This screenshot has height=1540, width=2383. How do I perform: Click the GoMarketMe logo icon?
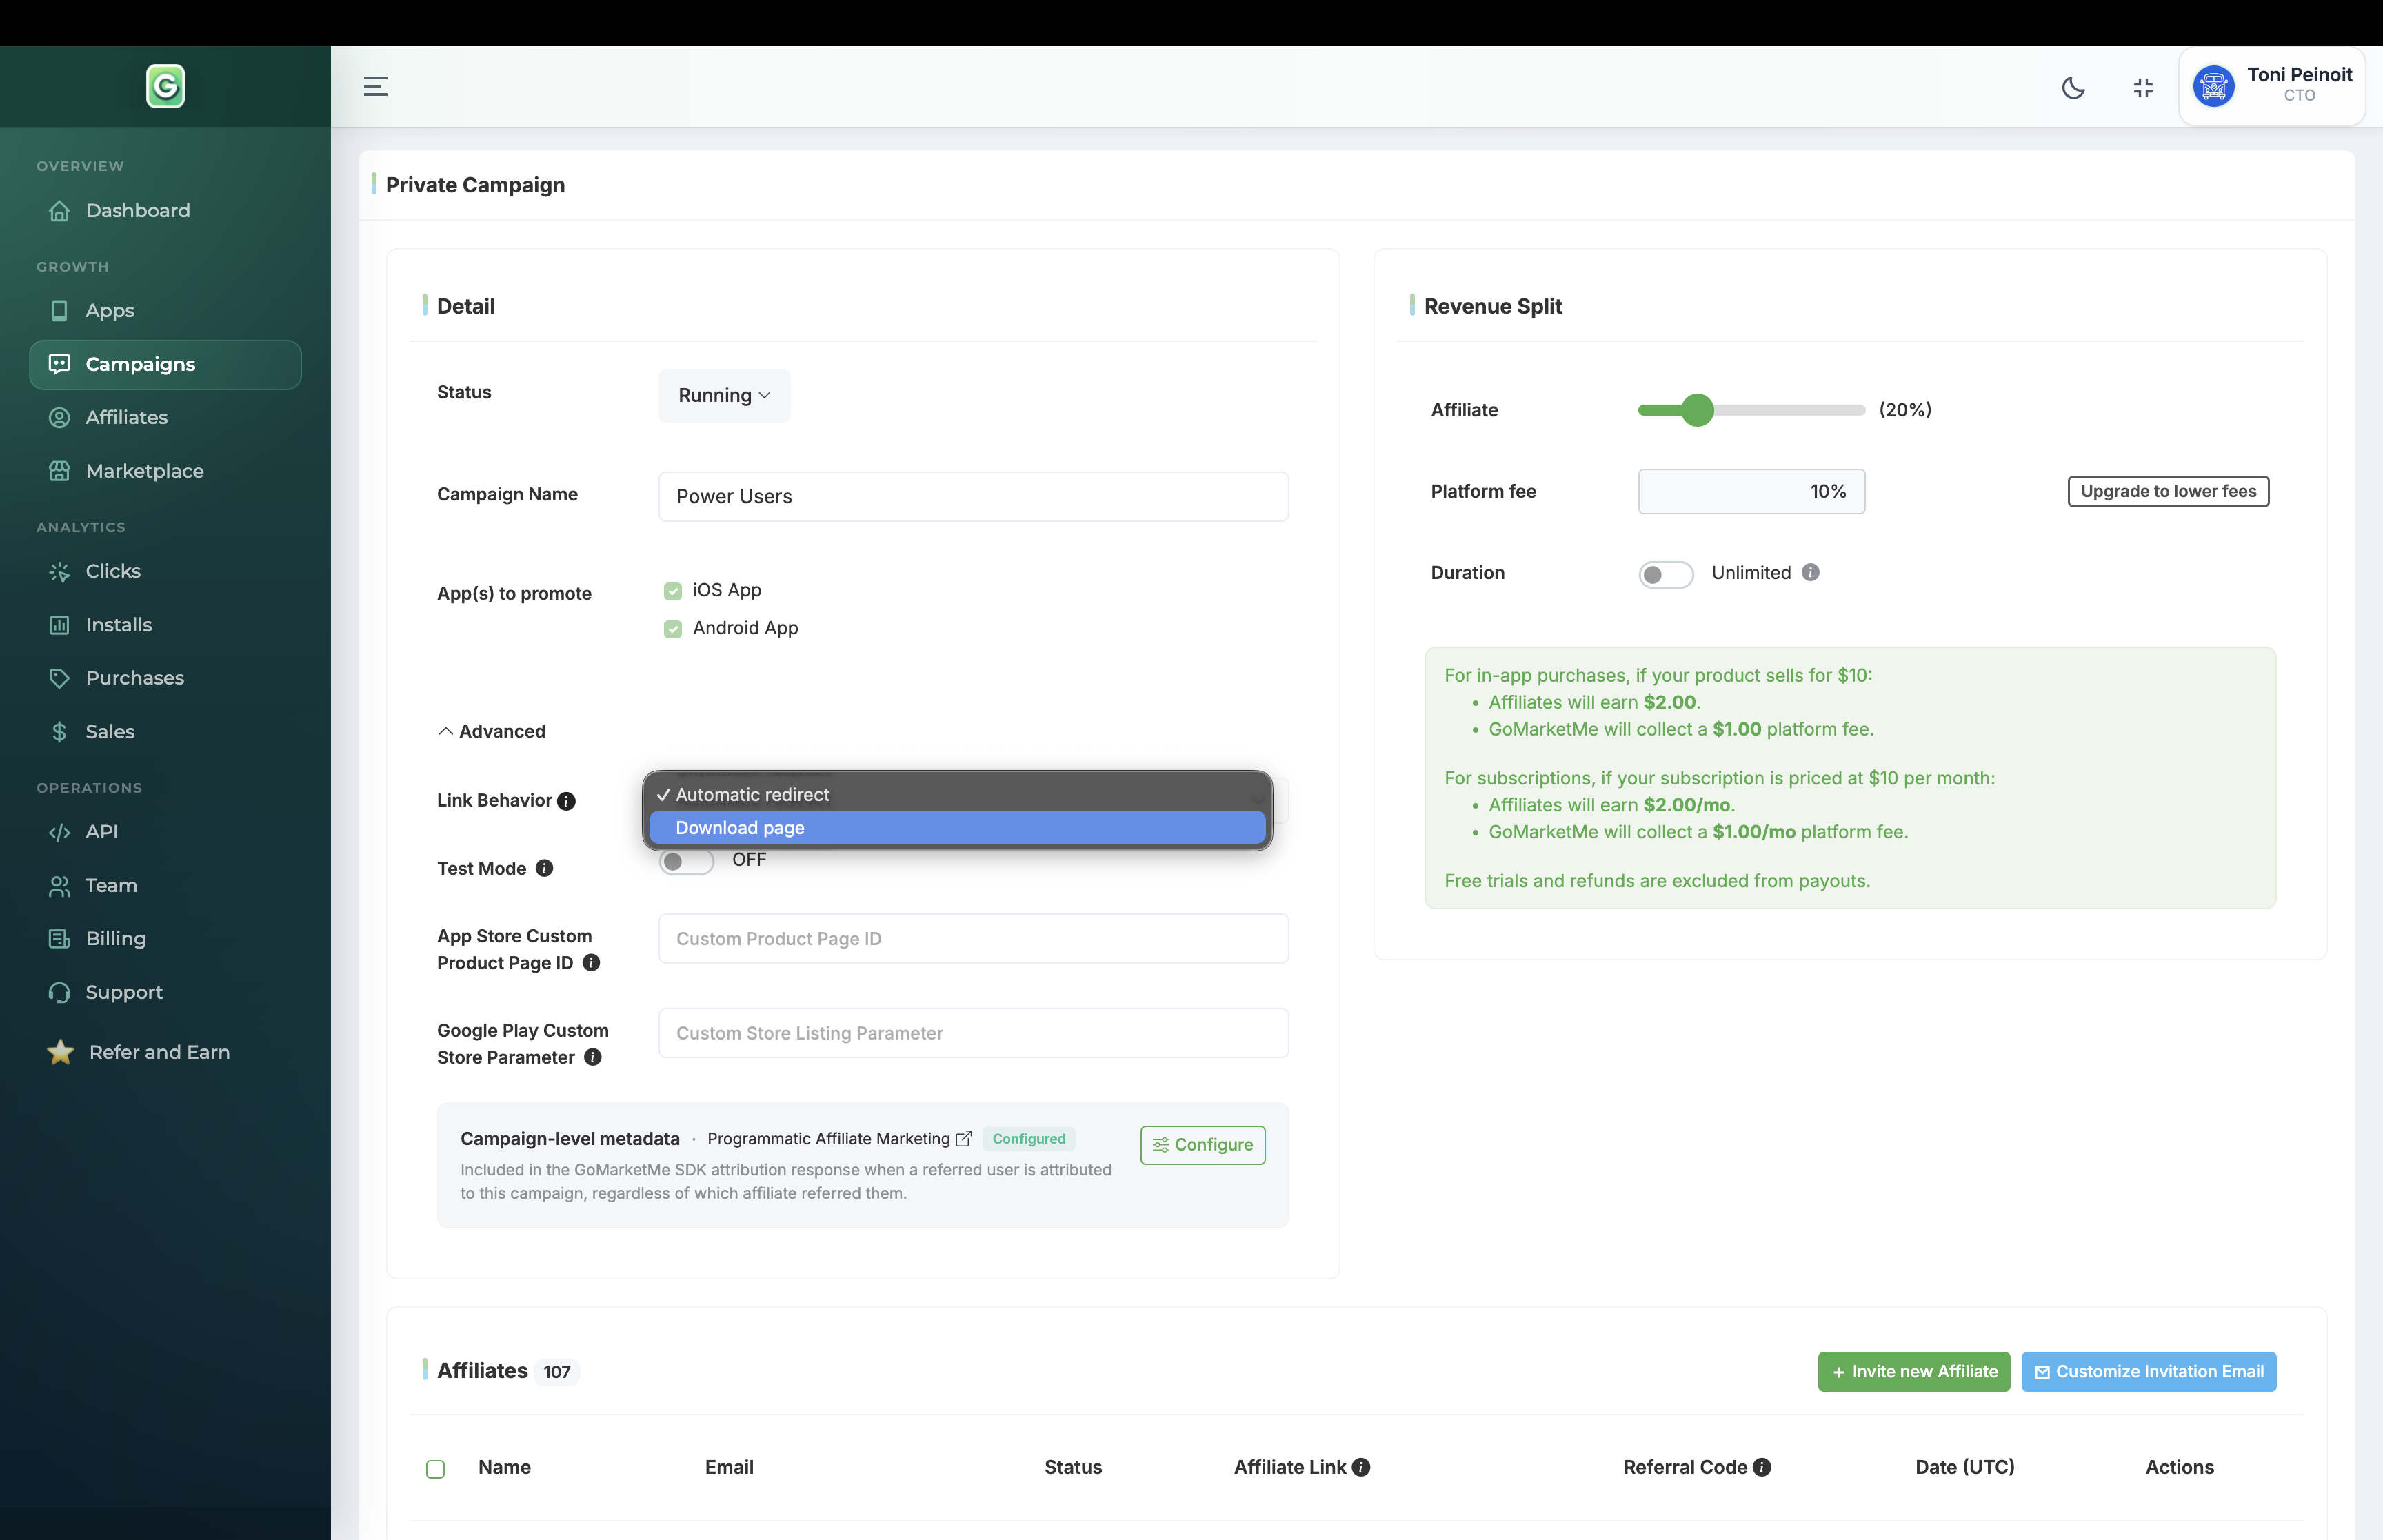165,86
